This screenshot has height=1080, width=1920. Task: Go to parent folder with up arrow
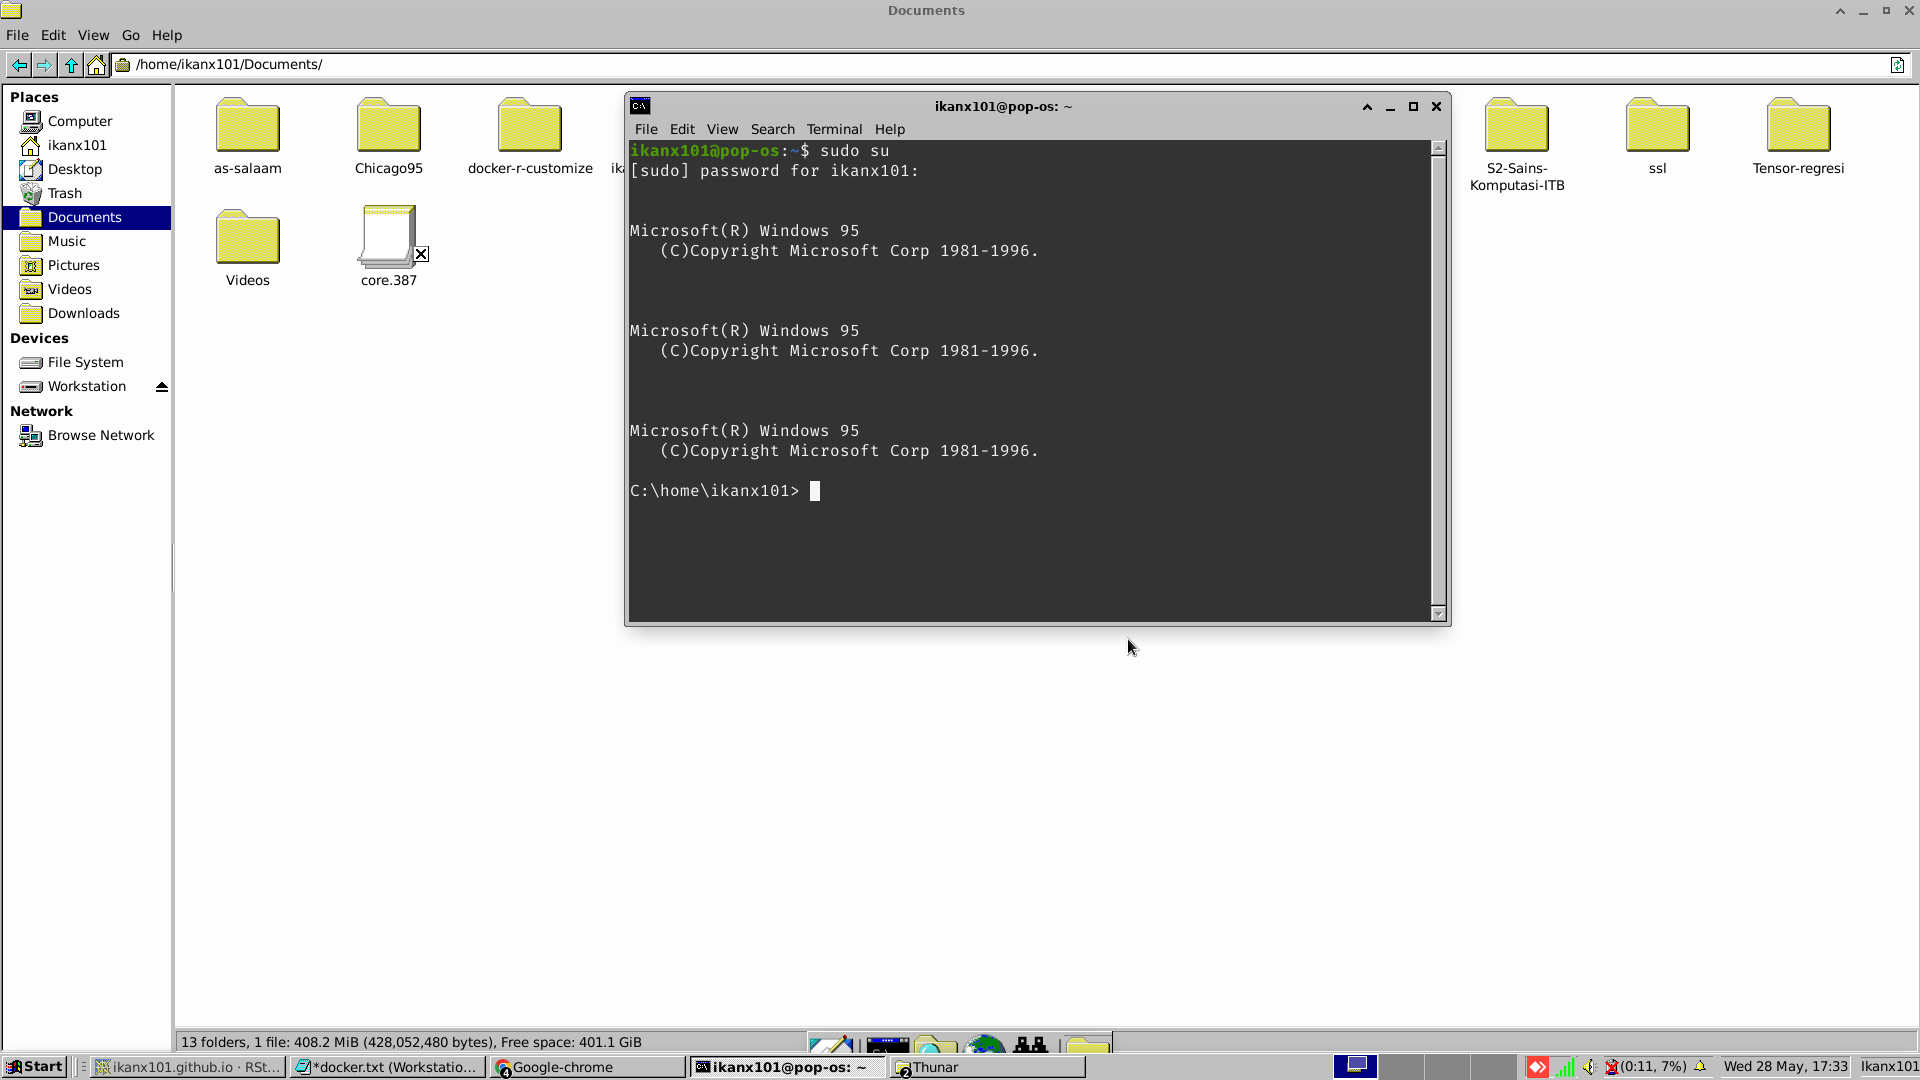[71, 65]
